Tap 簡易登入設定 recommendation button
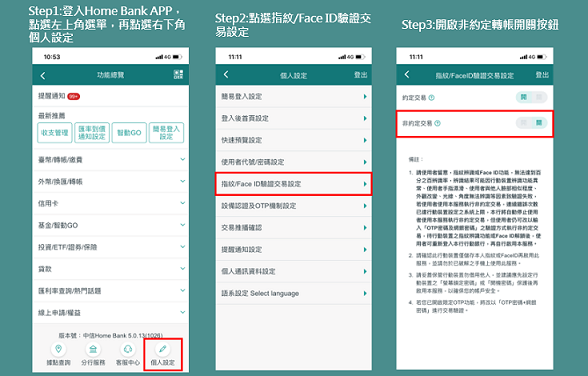588x376 pixels. (x=166, y=132)
